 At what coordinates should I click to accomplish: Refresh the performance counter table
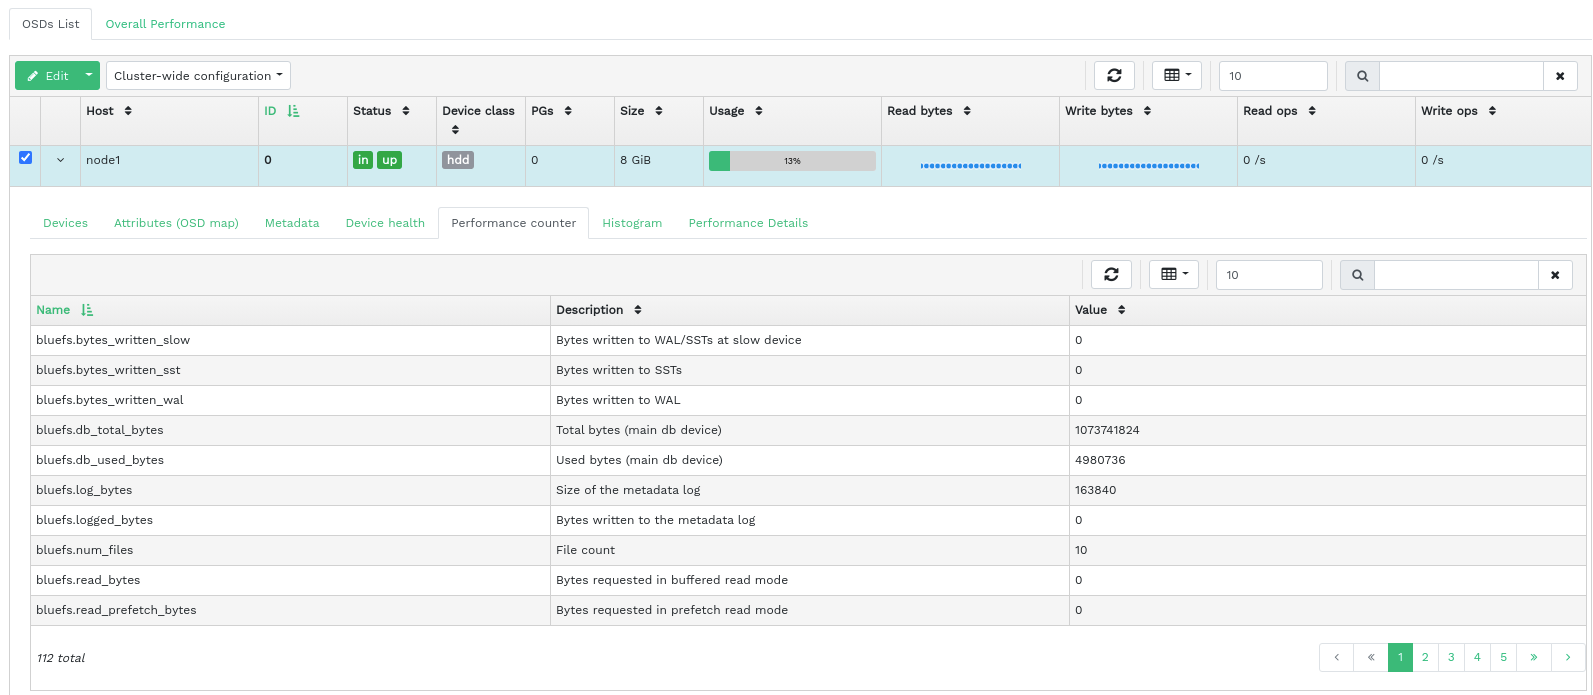[1111, 275]
